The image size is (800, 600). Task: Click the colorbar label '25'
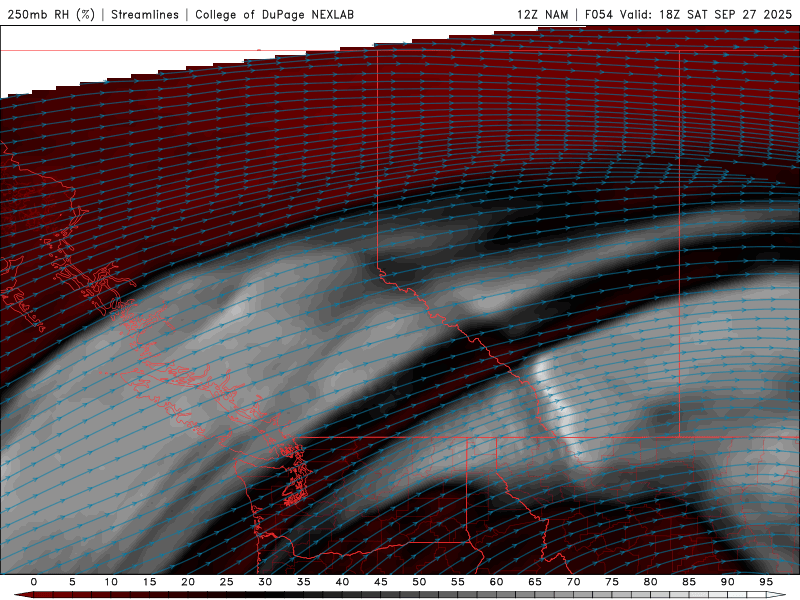pos(226,582)
